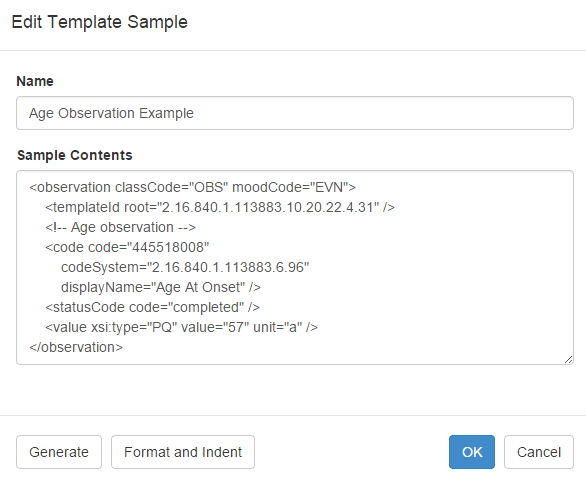The width and height of the screenshot is (586, 481).
Task: Click the codeSystem attribute line
Action: (x=185, y=267)
